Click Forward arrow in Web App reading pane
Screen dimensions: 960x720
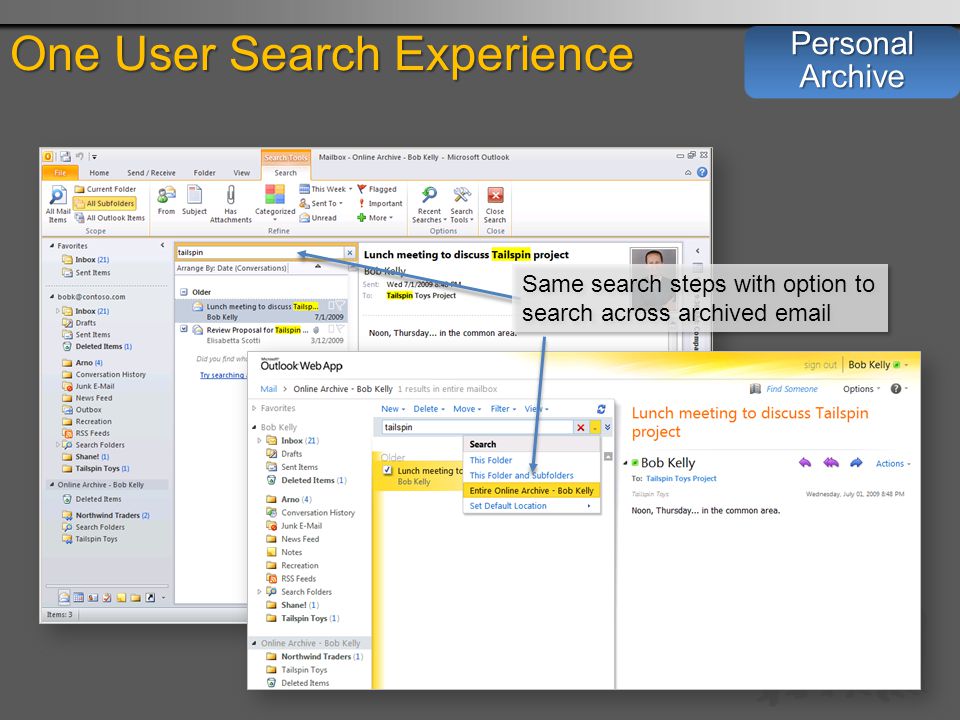coord(856,463)
